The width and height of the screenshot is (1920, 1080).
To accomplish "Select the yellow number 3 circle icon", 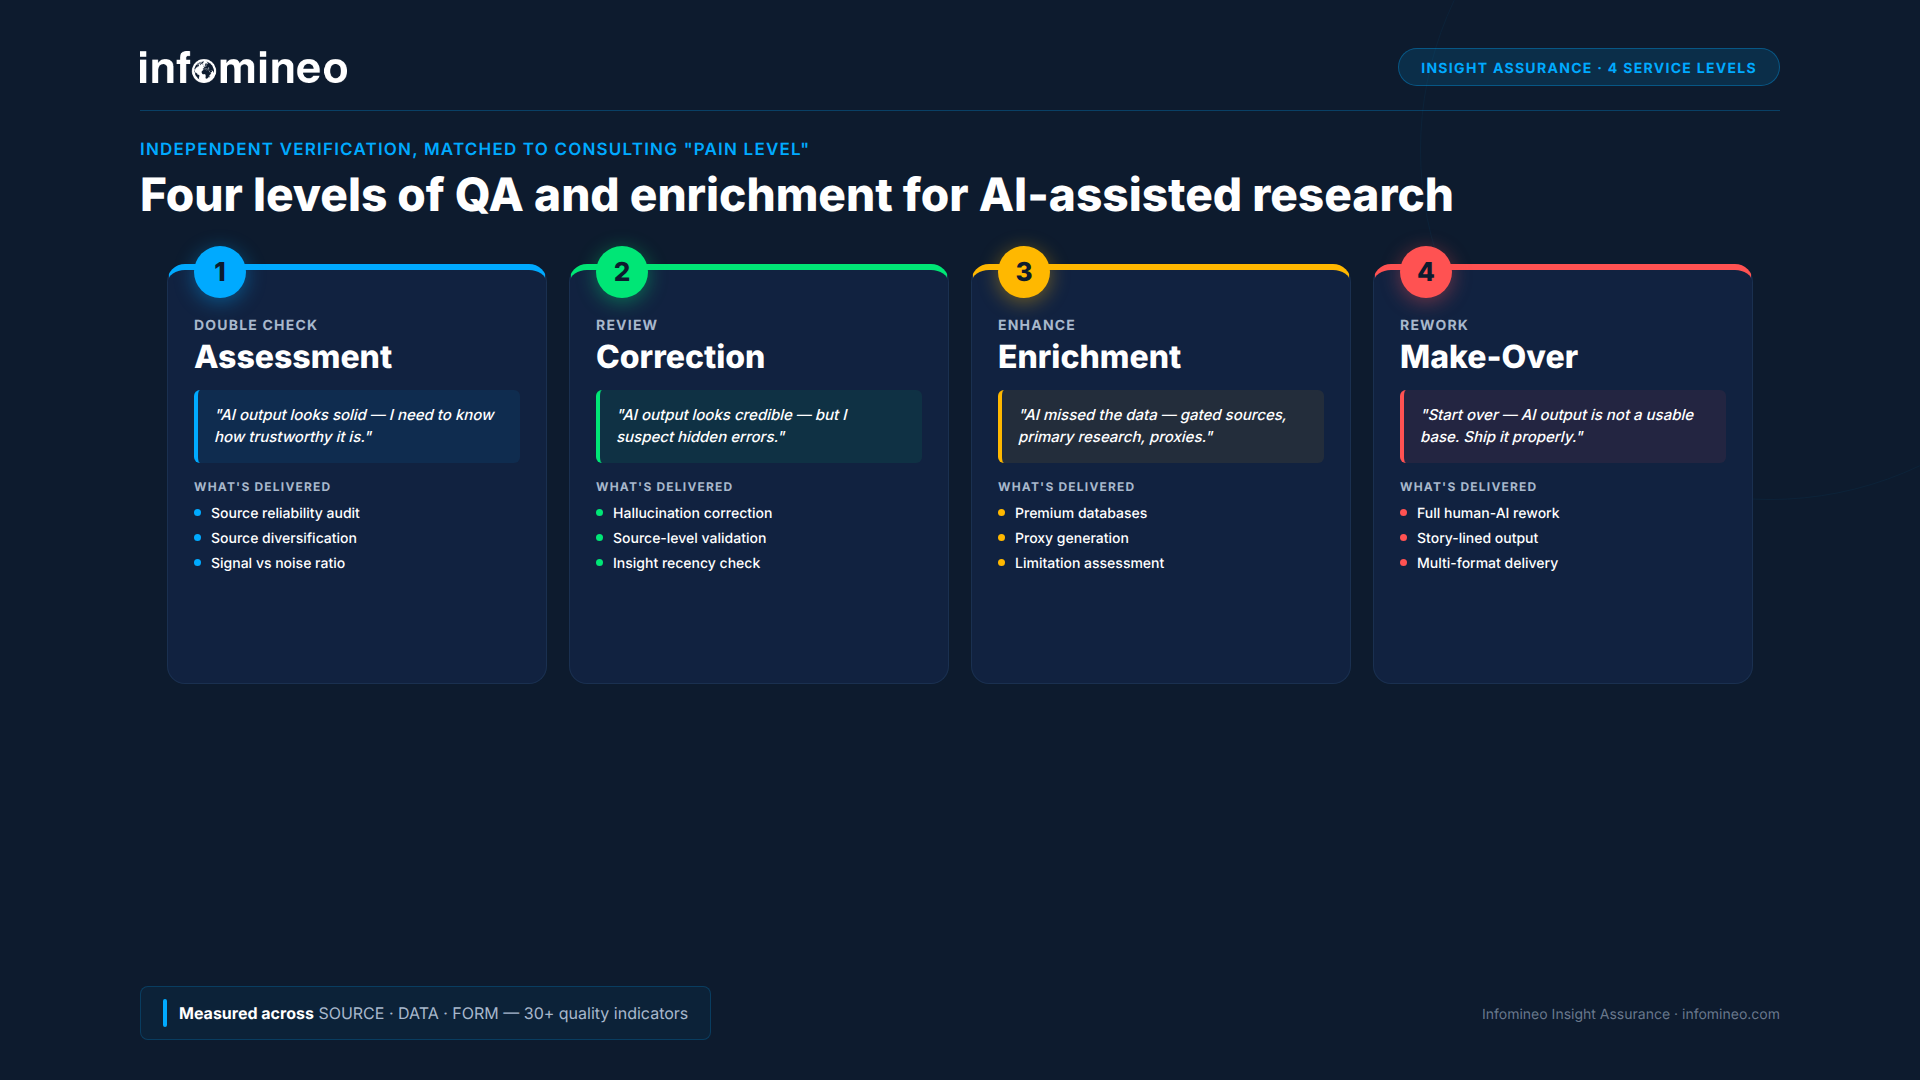I will (1024, 271).
